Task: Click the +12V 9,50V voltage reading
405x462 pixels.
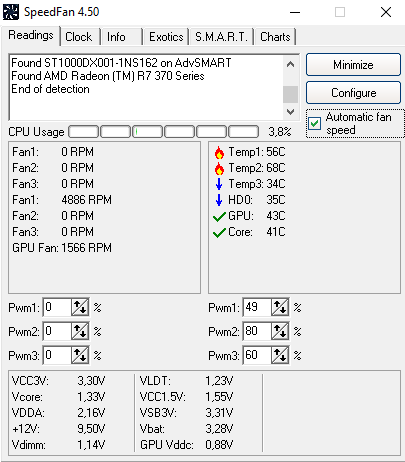Action: pyautogui.click(x=58, y=429)
